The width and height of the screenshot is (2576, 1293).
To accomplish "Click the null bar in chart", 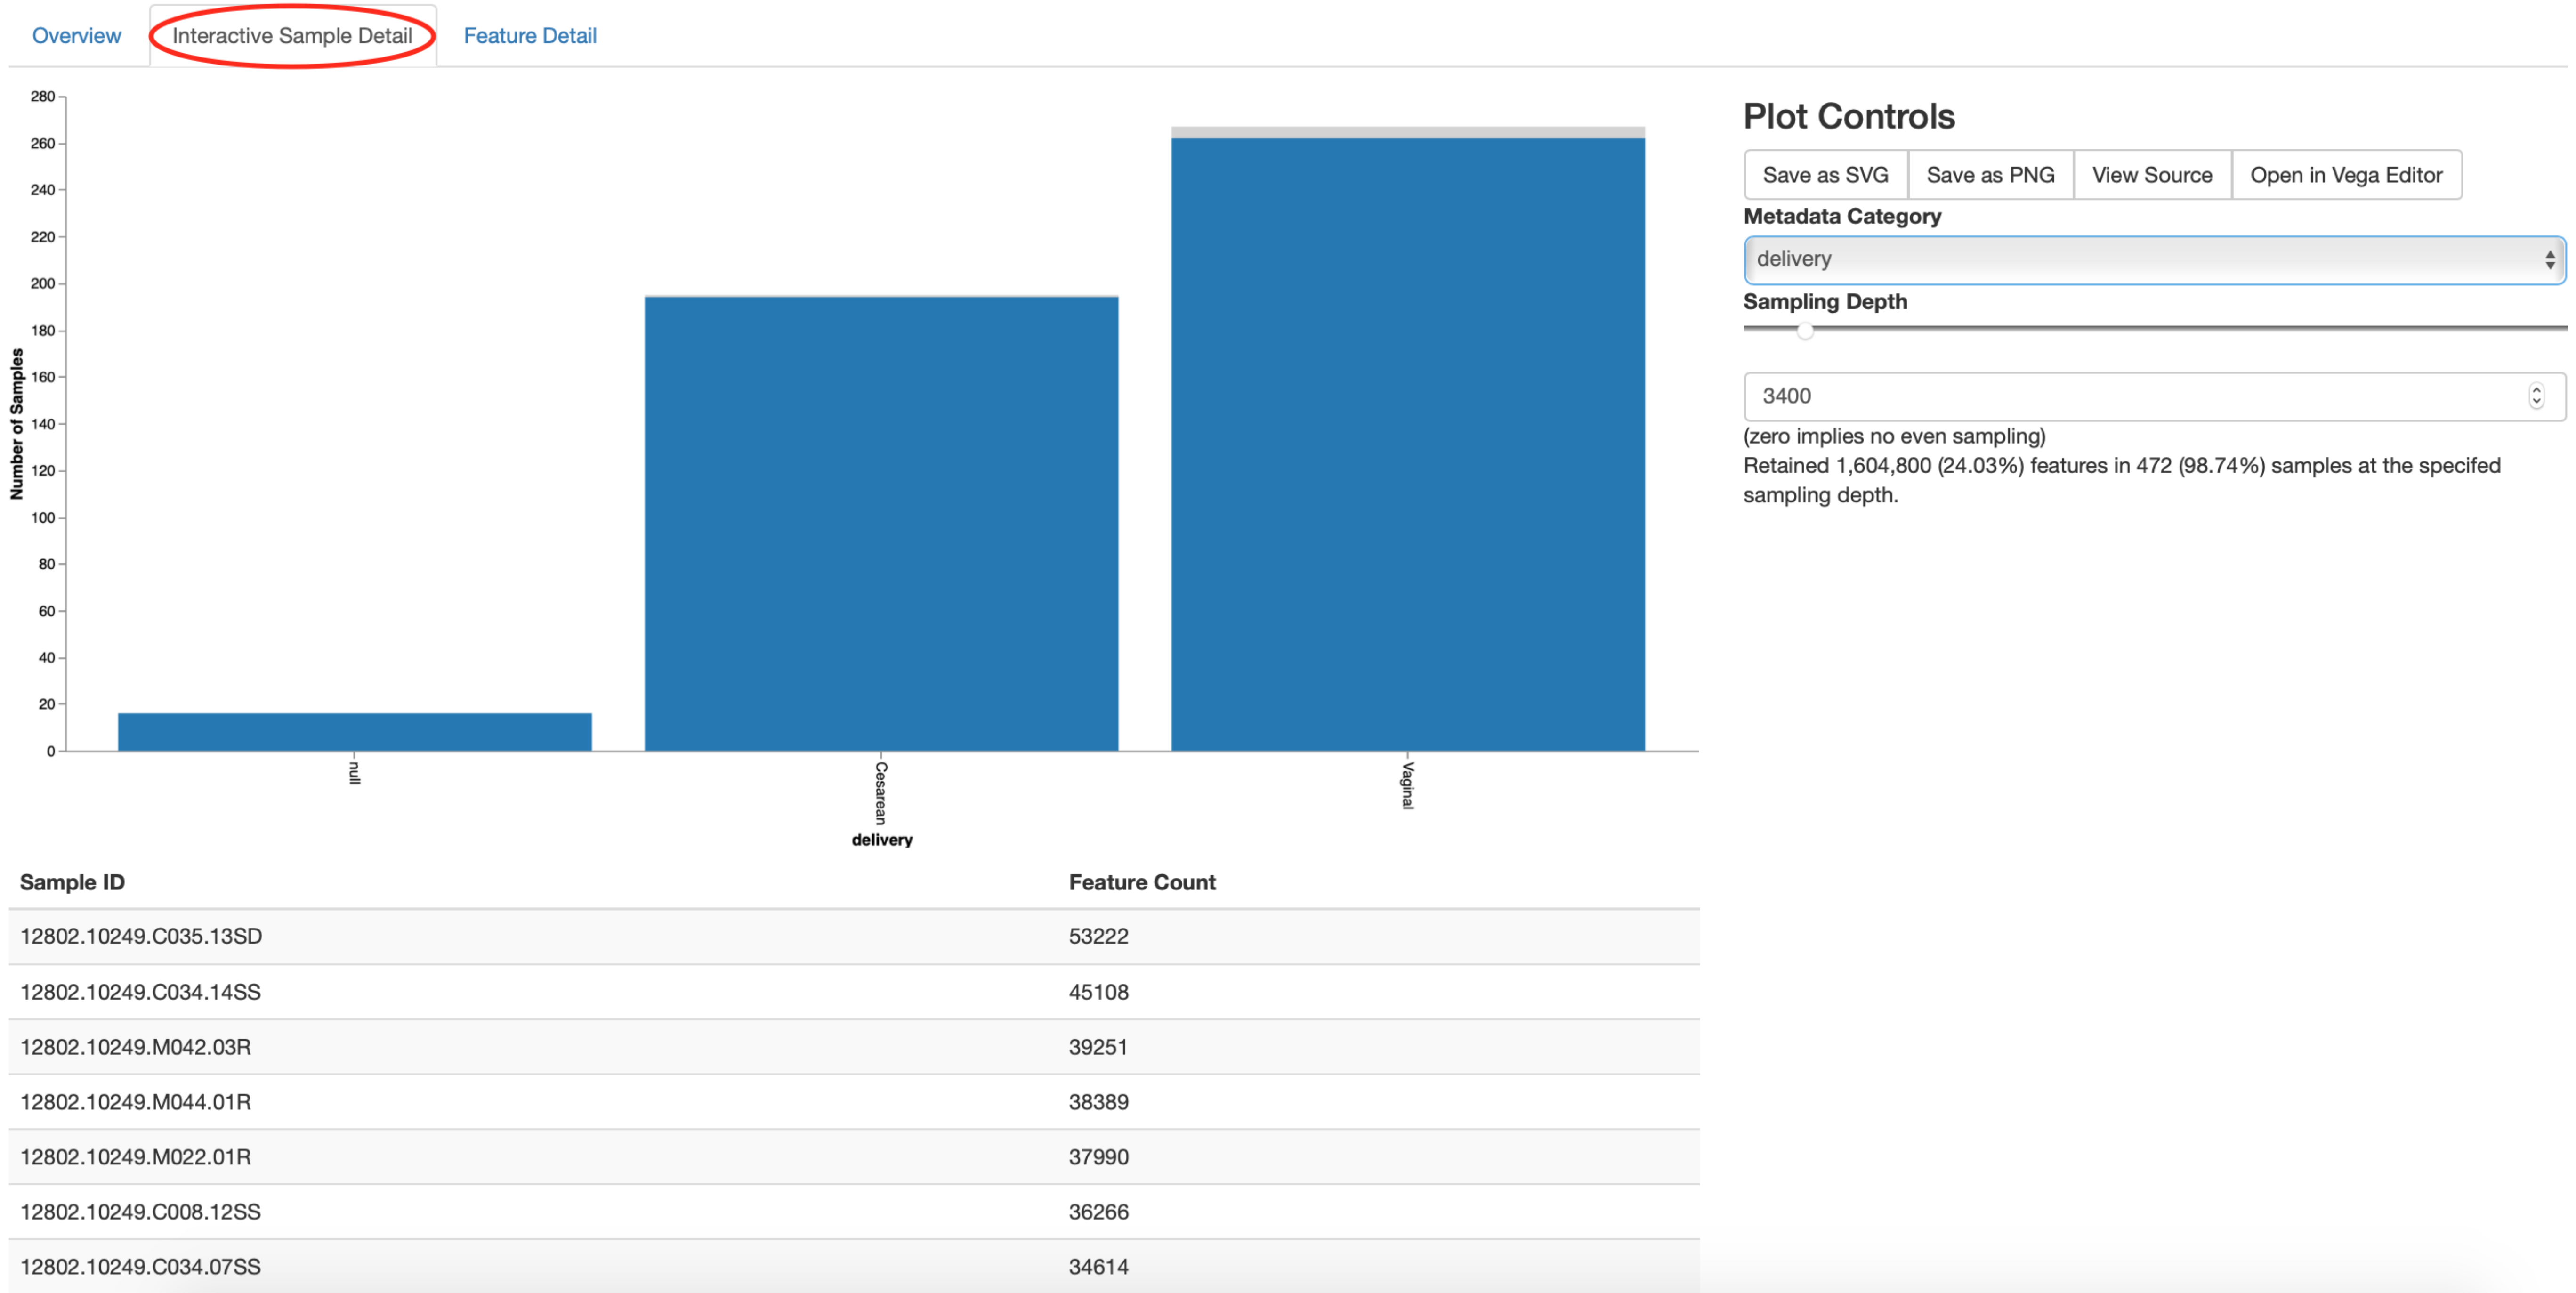I will click(x=354, y=731).
